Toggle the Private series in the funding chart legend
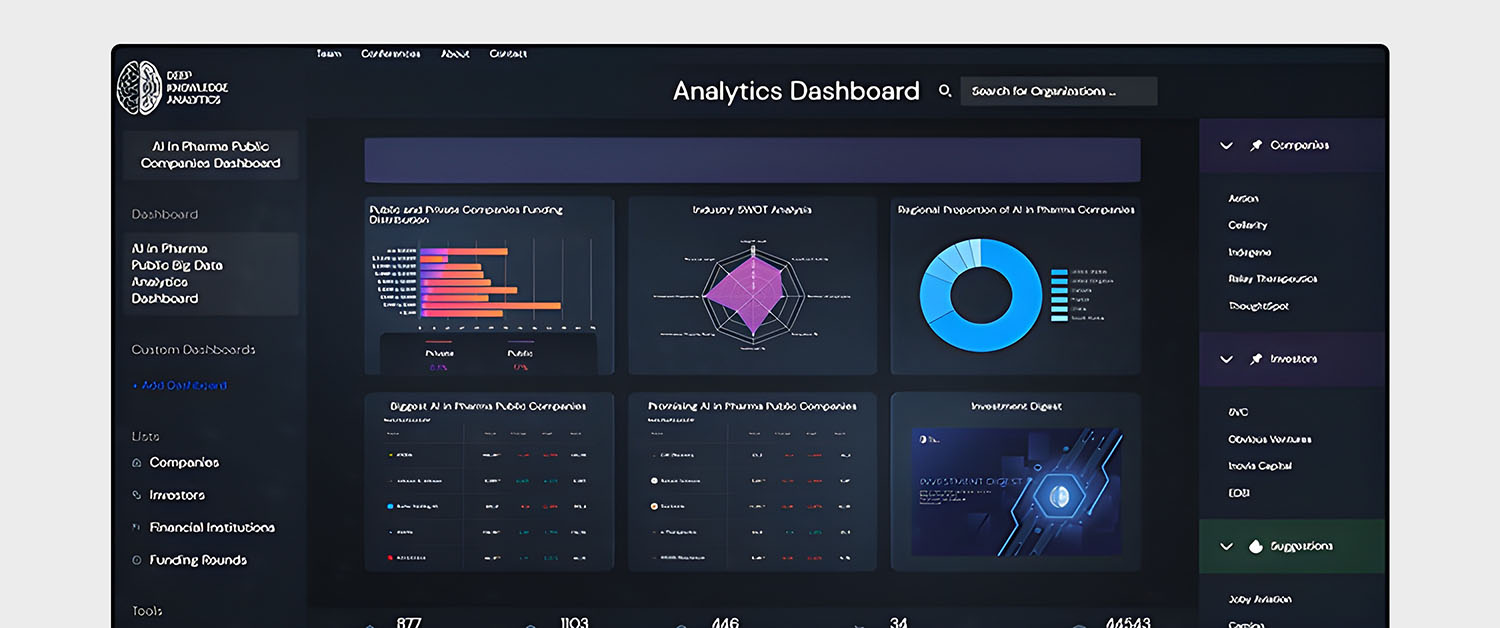 pyautogui.click(x=440, y=353)
